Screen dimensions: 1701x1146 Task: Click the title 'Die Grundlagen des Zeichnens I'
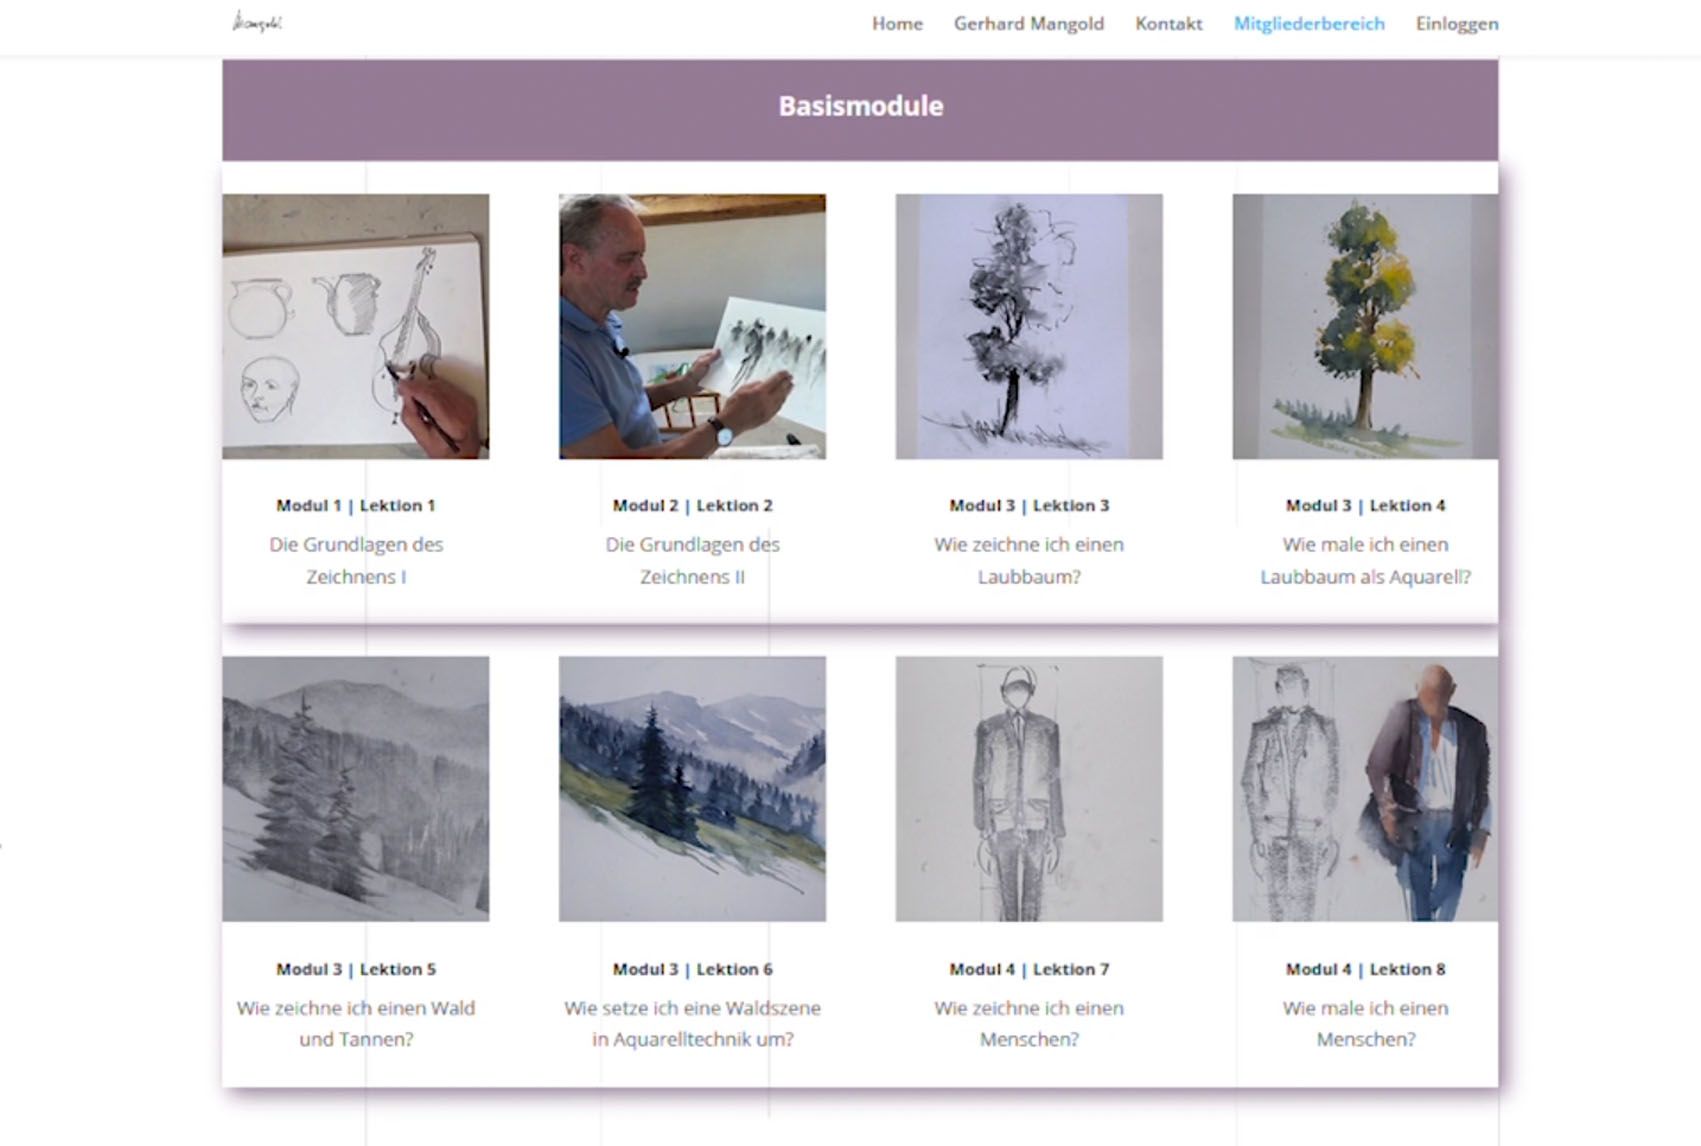pos(355,560)
